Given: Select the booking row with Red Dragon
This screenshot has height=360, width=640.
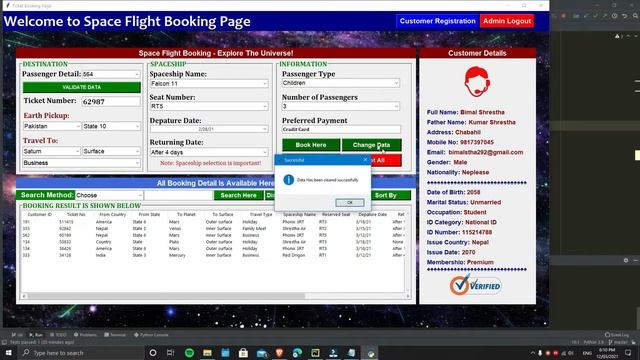Looking at the screenshot, I should click(213, 255).
